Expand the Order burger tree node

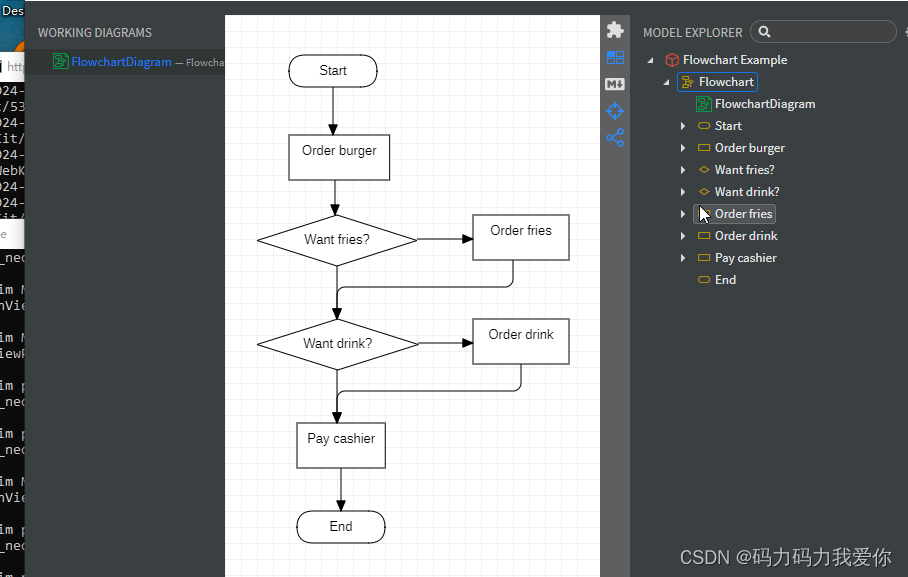tap(683, 148)
